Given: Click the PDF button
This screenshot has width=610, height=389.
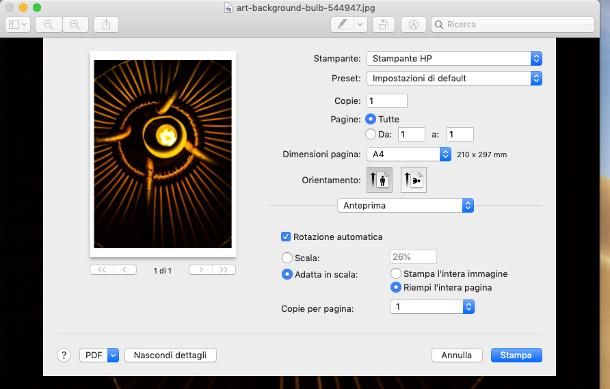Looking at the screenshot, I should pyautogui.click(x=94, y=355).
